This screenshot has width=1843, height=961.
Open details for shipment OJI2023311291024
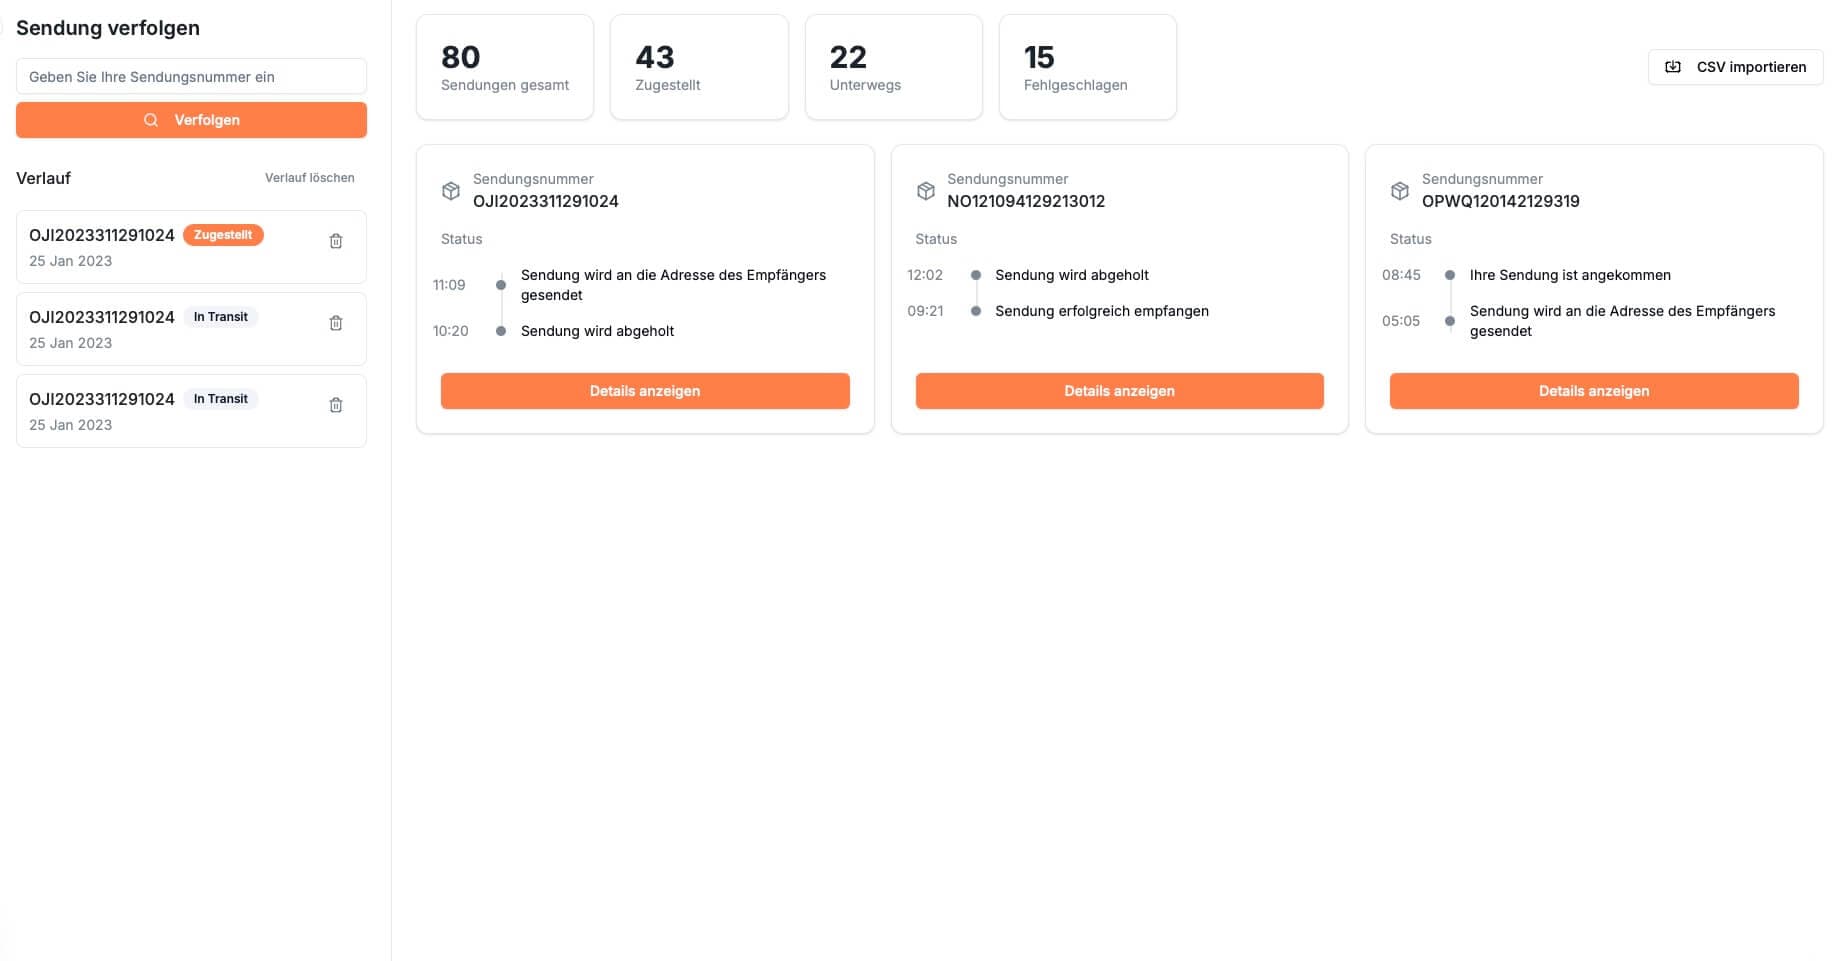point(645,391)
